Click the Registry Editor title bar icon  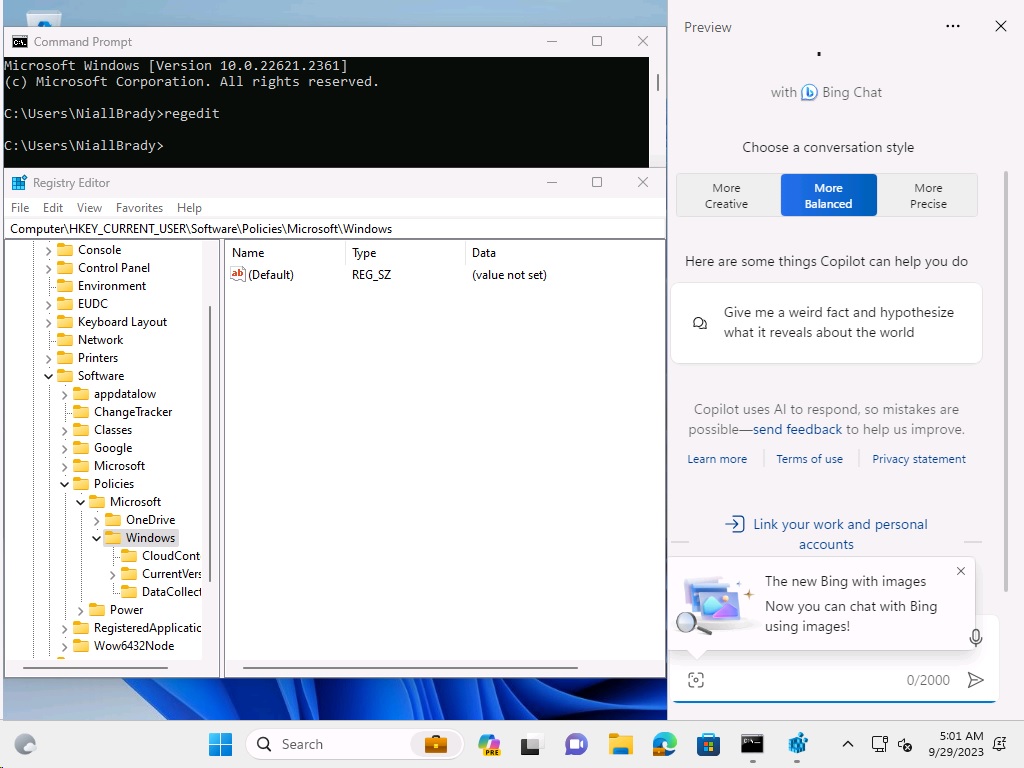[20, 182]
